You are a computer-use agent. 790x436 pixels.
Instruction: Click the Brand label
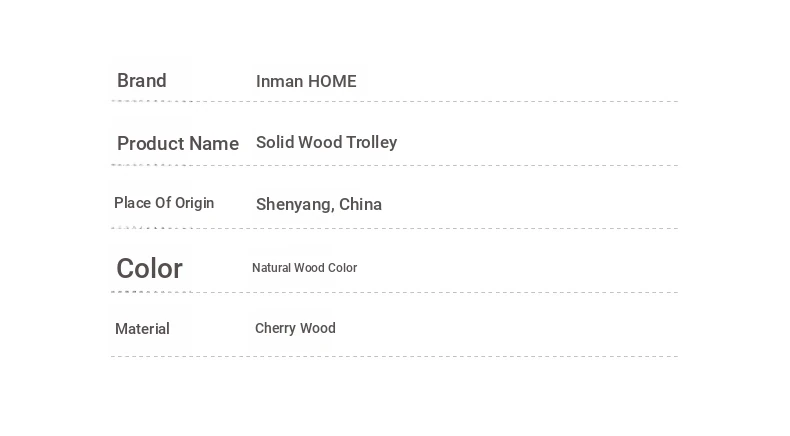[142, 81]
